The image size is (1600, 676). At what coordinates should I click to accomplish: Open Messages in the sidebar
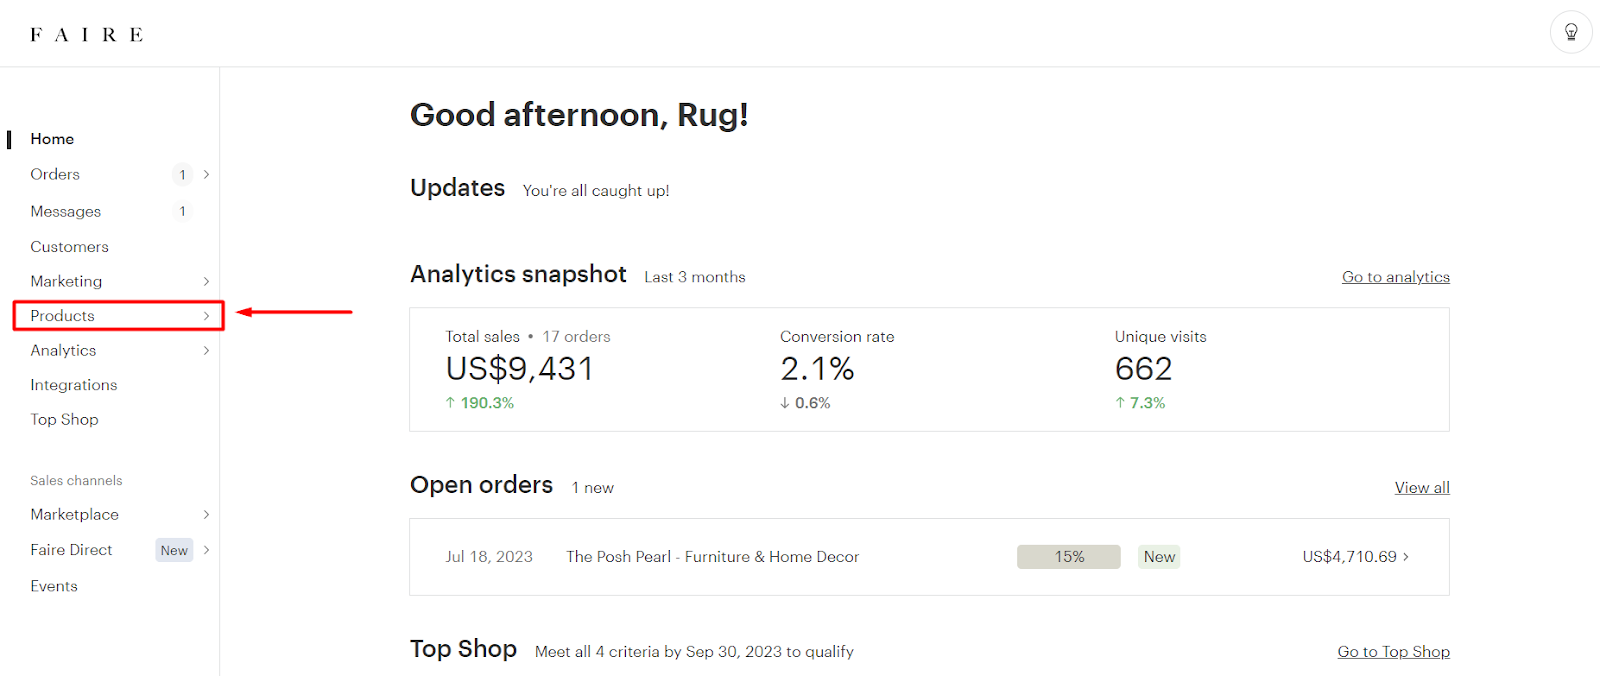pos(66,211)
